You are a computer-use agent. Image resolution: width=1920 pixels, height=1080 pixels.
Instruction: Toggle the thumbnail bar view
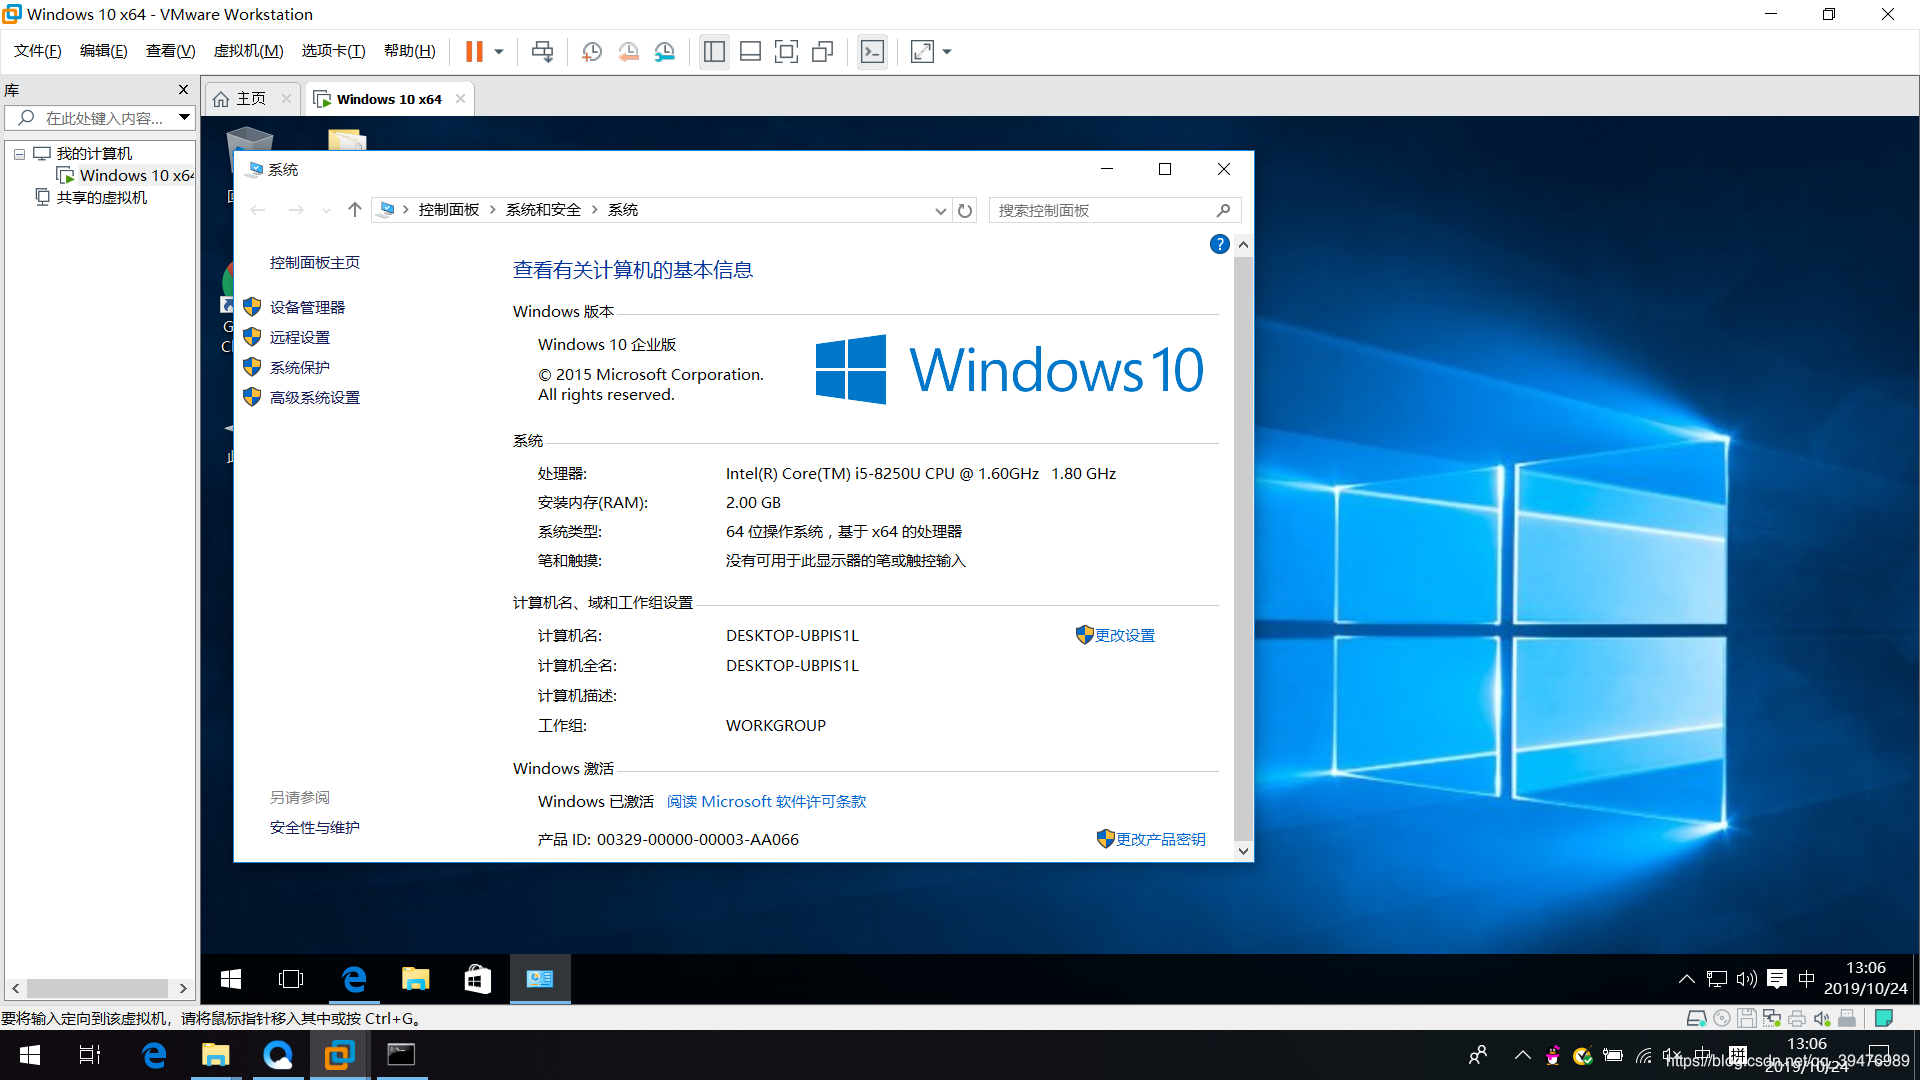(x=750, y=52)
